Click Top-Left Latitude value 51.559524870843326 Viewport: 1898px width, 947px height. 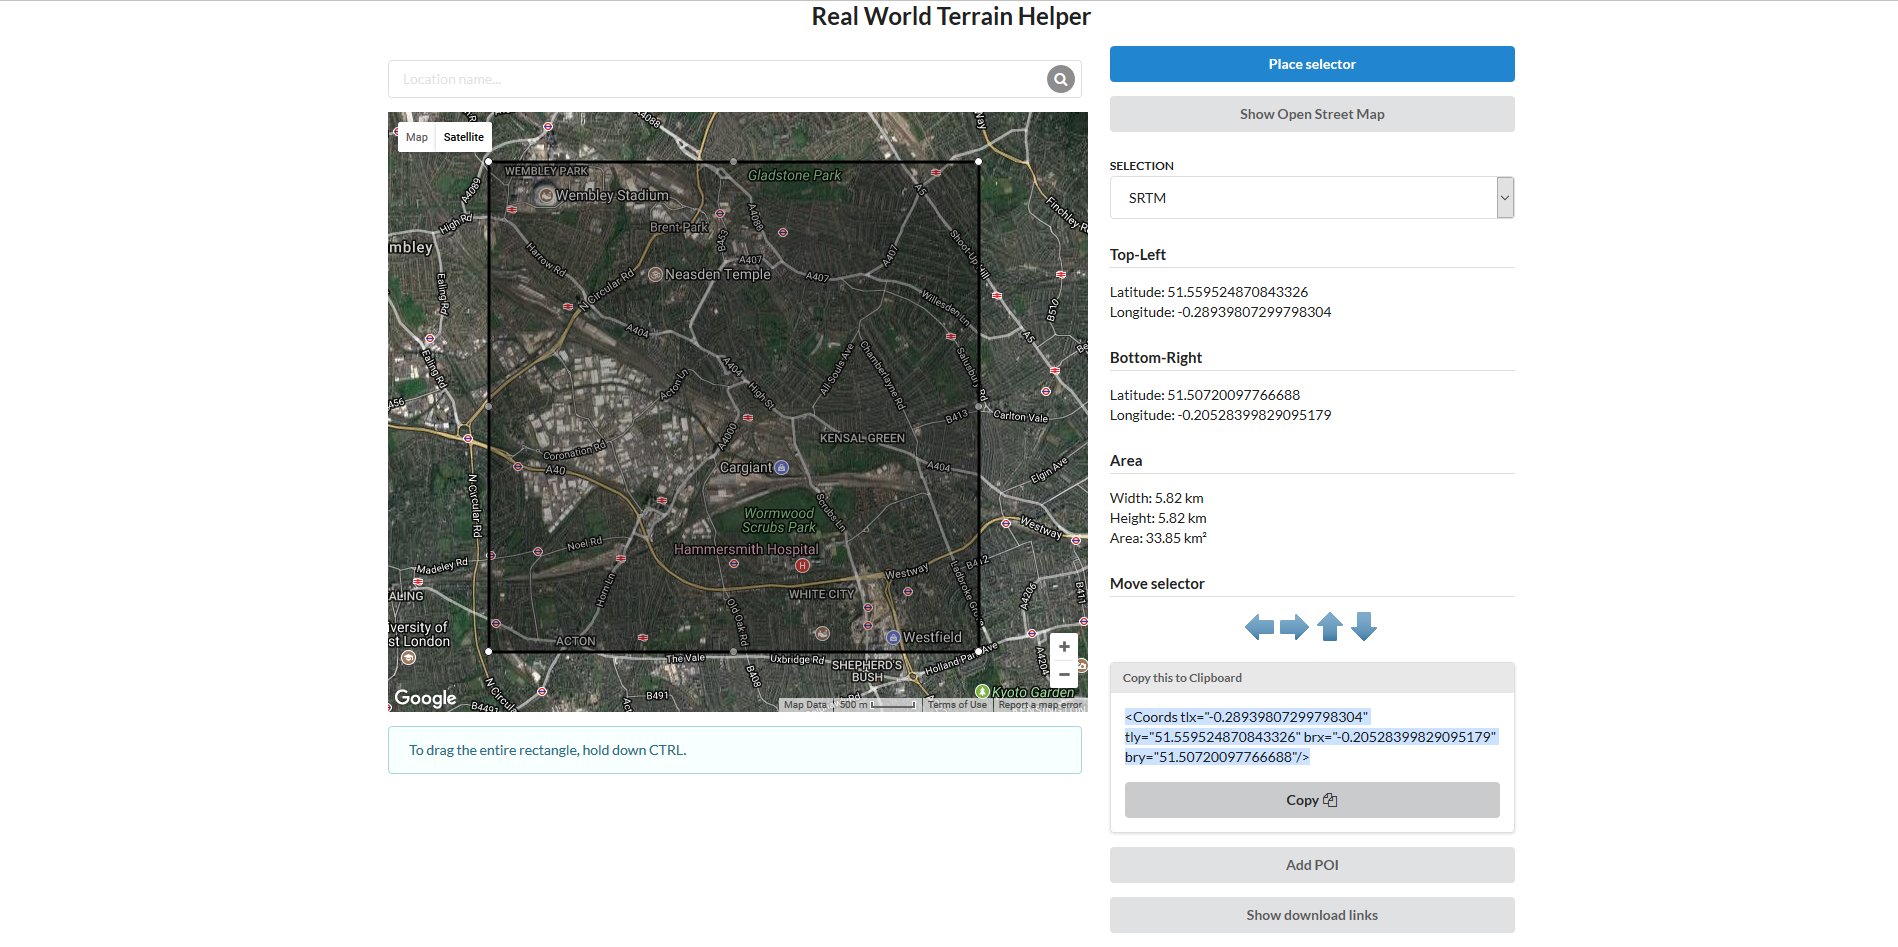coord(1238,292)
